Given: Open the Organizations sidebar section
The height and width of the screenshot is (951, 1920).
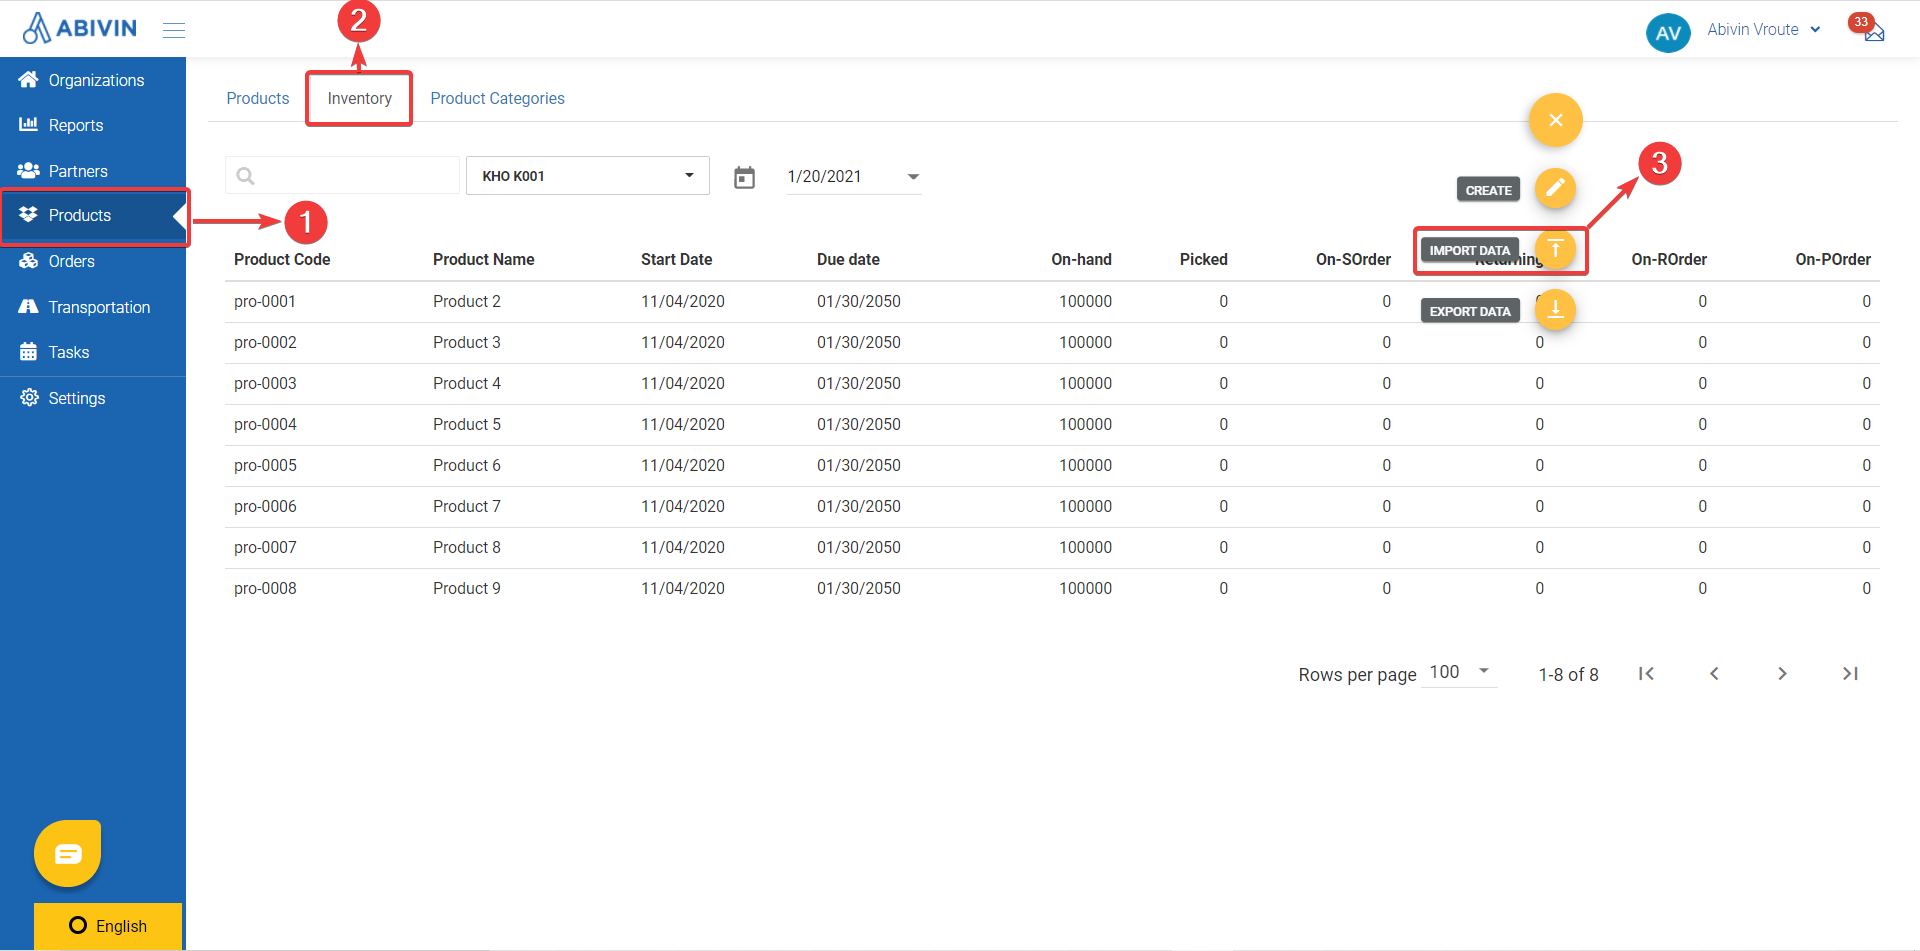Looking at the screenshot, I should coord(93,80).
